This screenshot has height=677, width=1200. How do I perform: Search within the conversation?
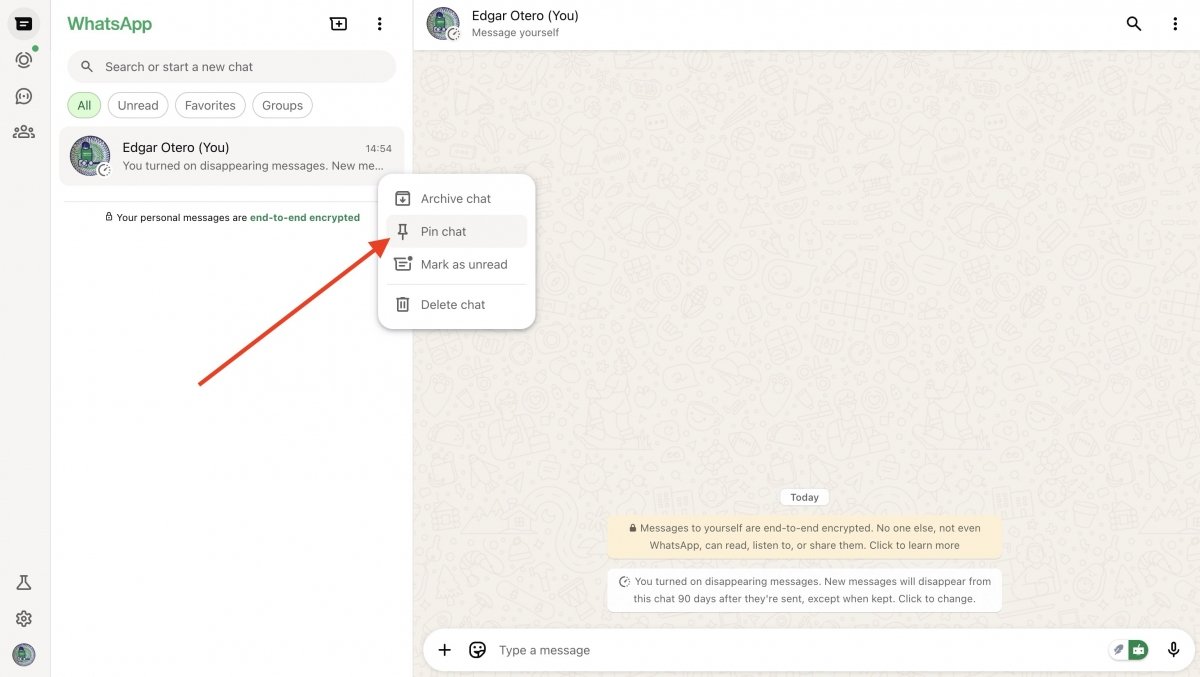(x=1134, y=24)
